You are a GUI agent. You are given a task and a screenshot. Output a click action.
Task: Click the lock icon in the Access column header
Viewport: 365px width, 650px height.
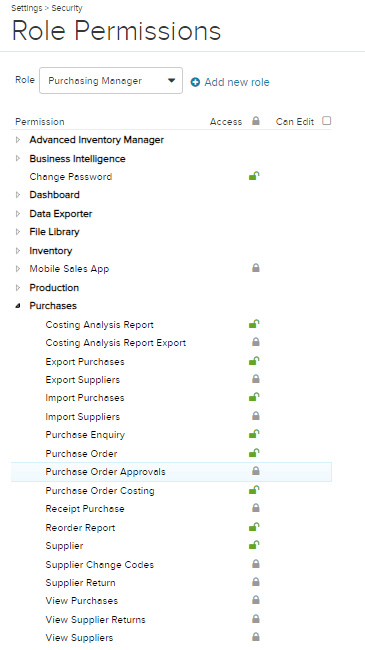(256, 121)
